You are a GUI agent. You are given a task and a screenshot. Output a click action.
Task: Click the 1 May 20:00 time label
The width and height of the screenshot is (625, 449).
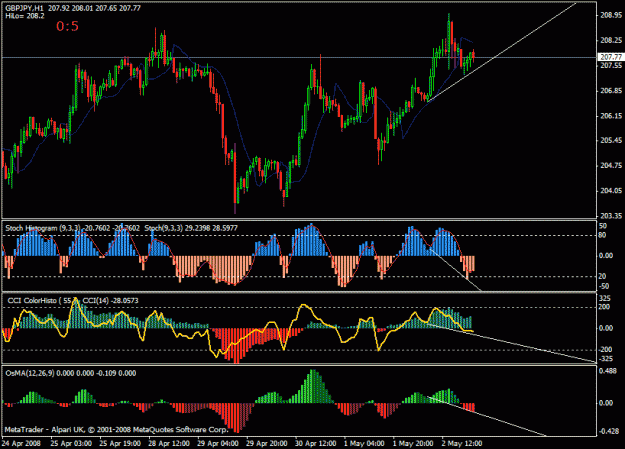click(413, 443)
